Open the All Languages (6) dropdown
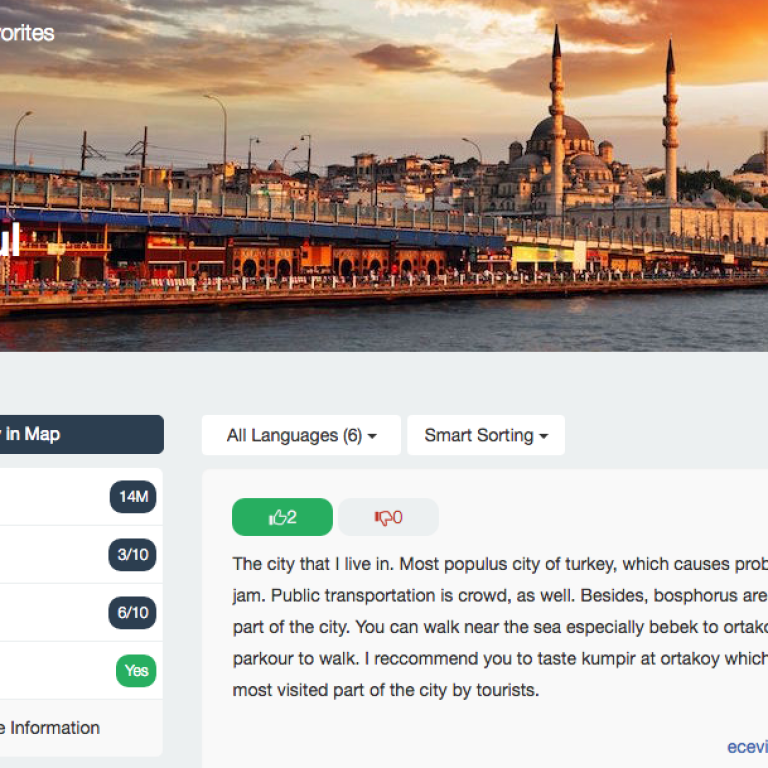The width and height of the screenshot is (768, 768). pos(300,435)
